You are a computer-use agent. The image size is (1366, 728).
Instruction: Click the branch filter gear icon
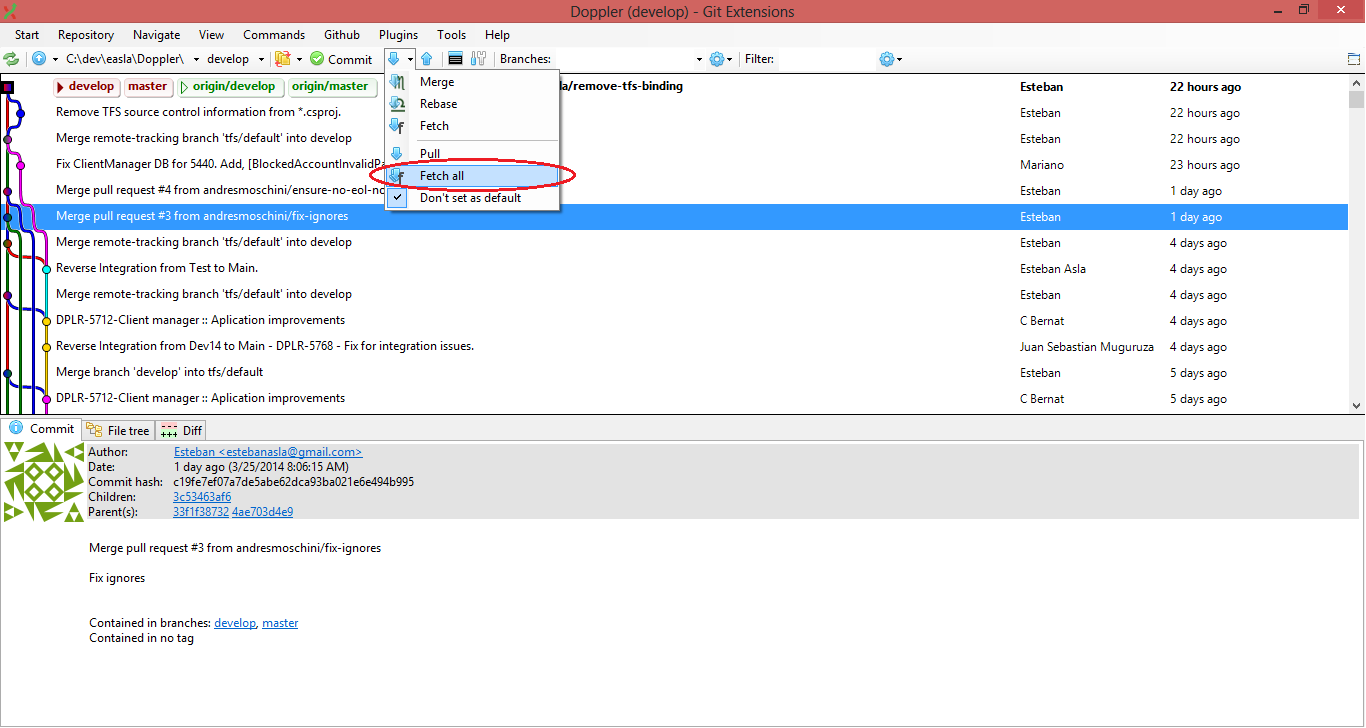pos(717,59)
